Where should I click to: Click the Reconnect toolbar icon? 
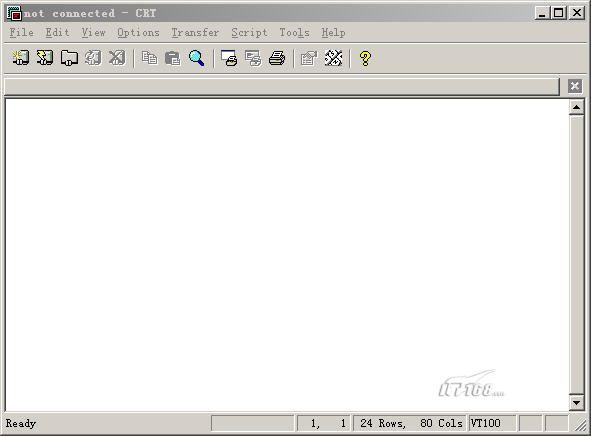pyautogui.click(x=93, y=58)
